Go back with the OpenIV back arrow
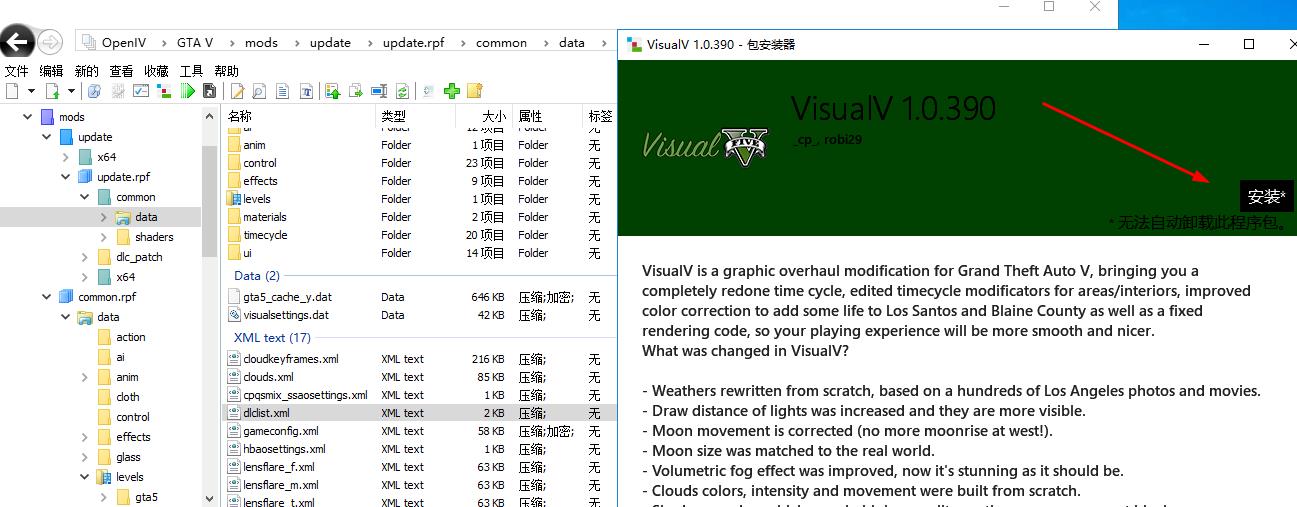 (18, 42)
